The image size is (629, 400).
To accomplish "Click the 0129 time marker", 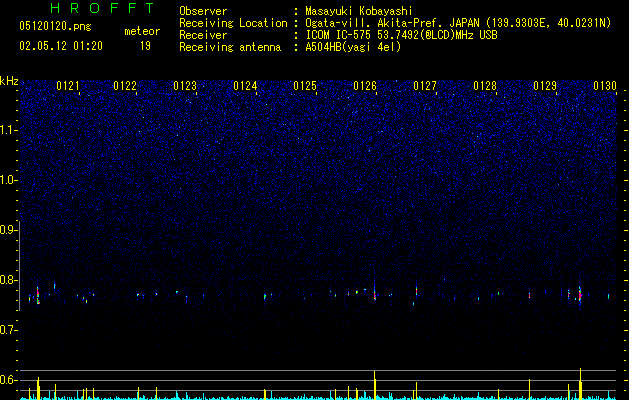I will (545, 85).
